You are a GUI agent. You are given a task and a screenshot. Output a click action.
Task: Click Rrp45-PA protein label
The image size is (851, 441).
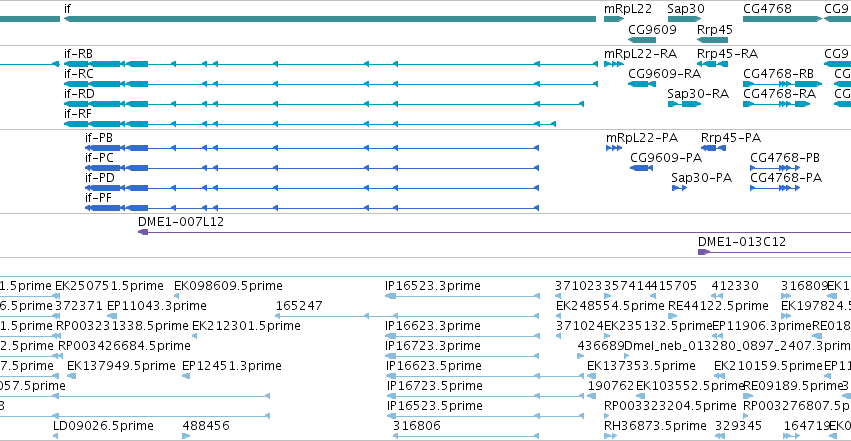click(731, 138)
